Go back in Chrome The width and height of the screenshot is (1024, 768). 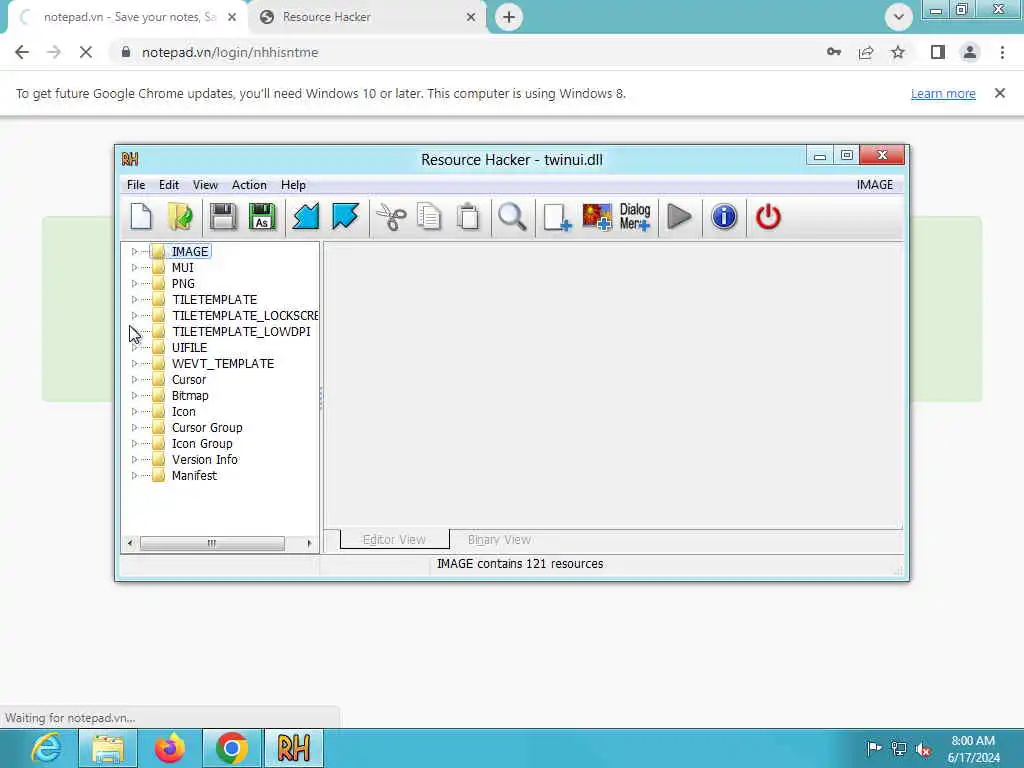(22, 52)
